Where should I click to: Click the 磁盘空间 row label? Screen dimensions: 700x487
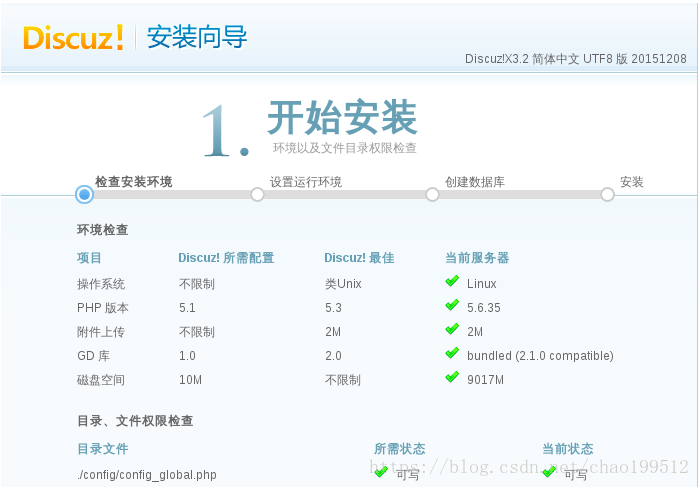[x=101, y=380]
